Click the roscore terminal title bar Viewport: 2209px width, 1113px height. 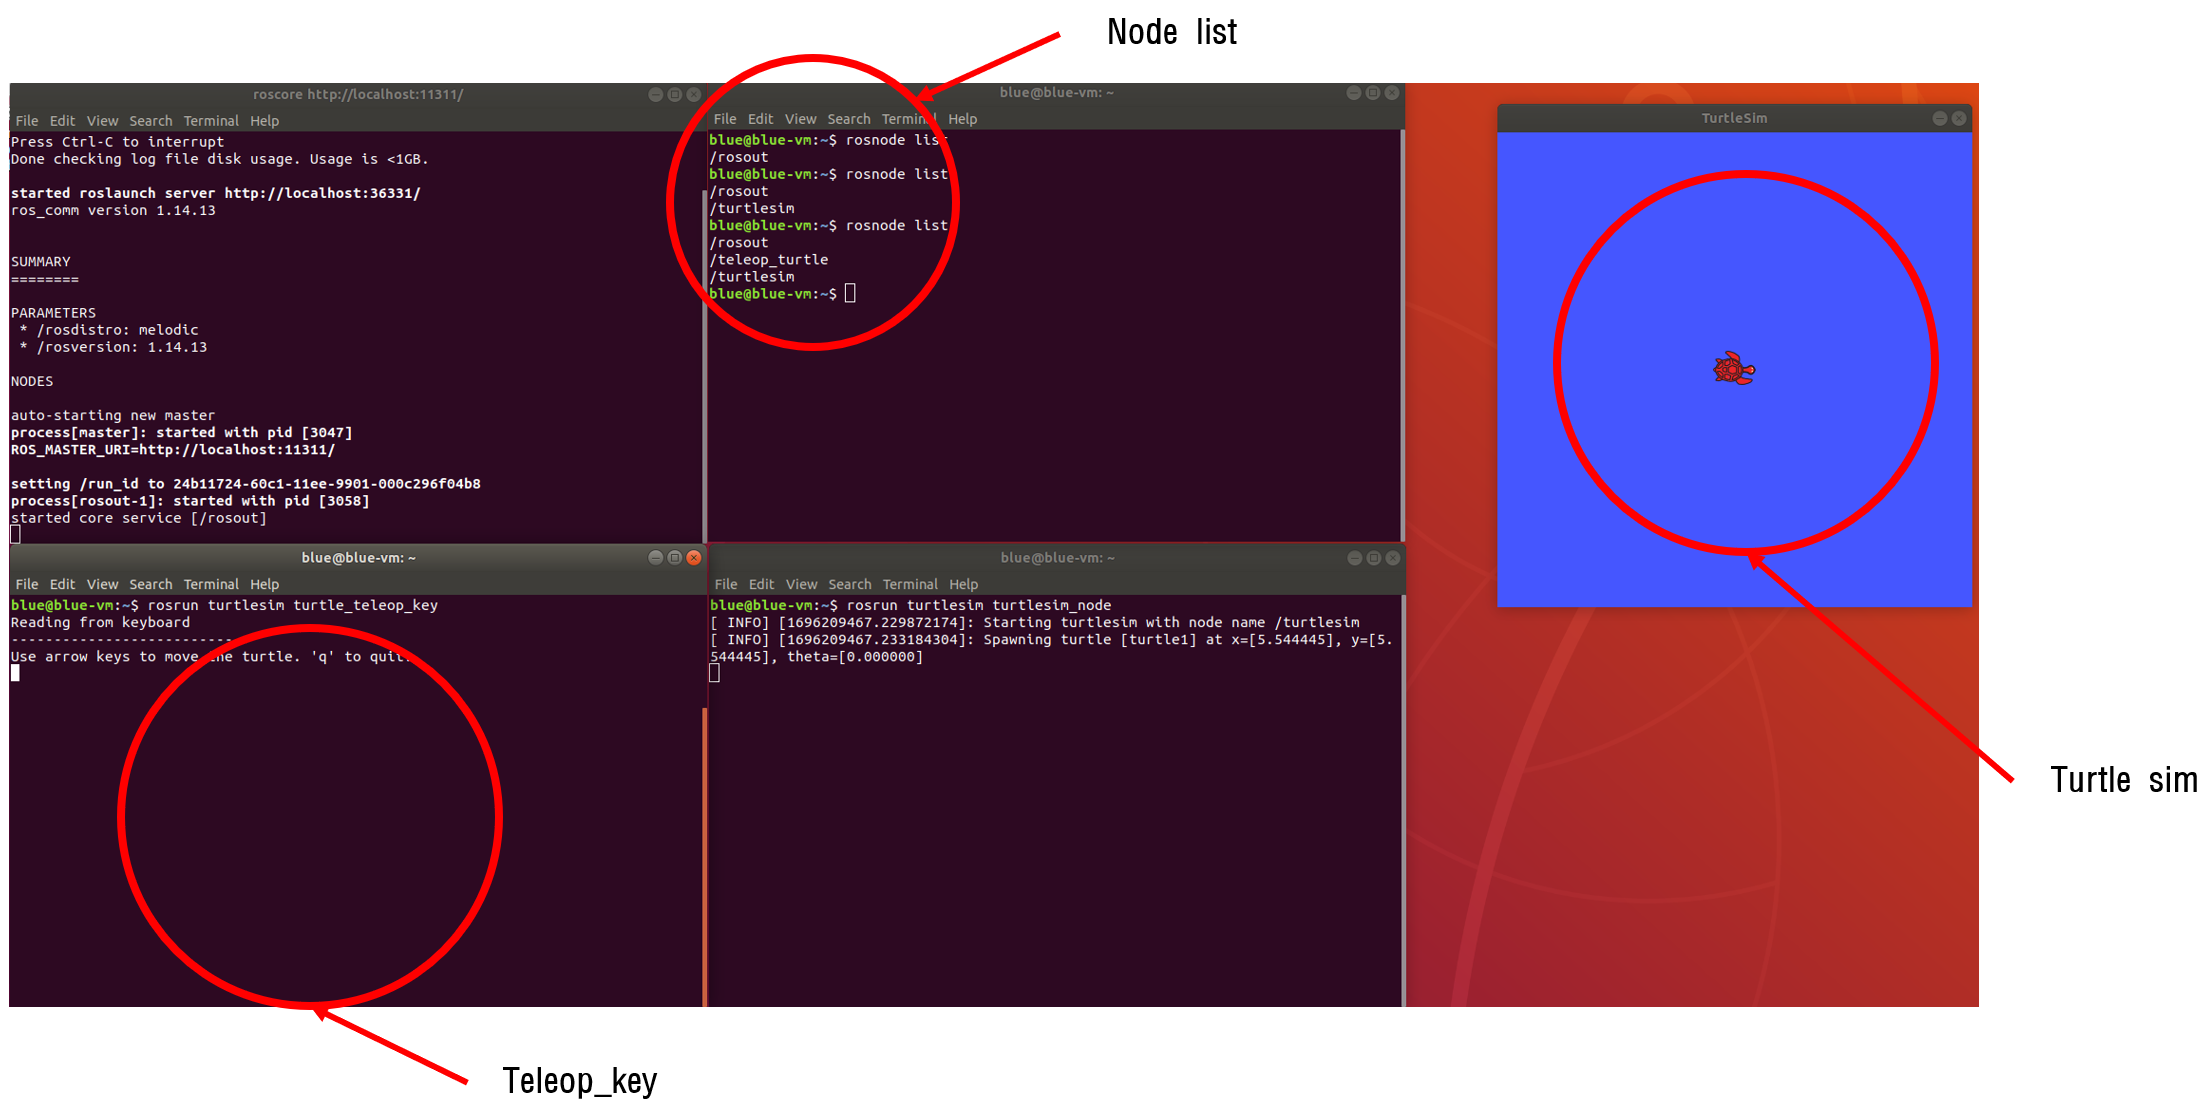[x=357, y=95]
